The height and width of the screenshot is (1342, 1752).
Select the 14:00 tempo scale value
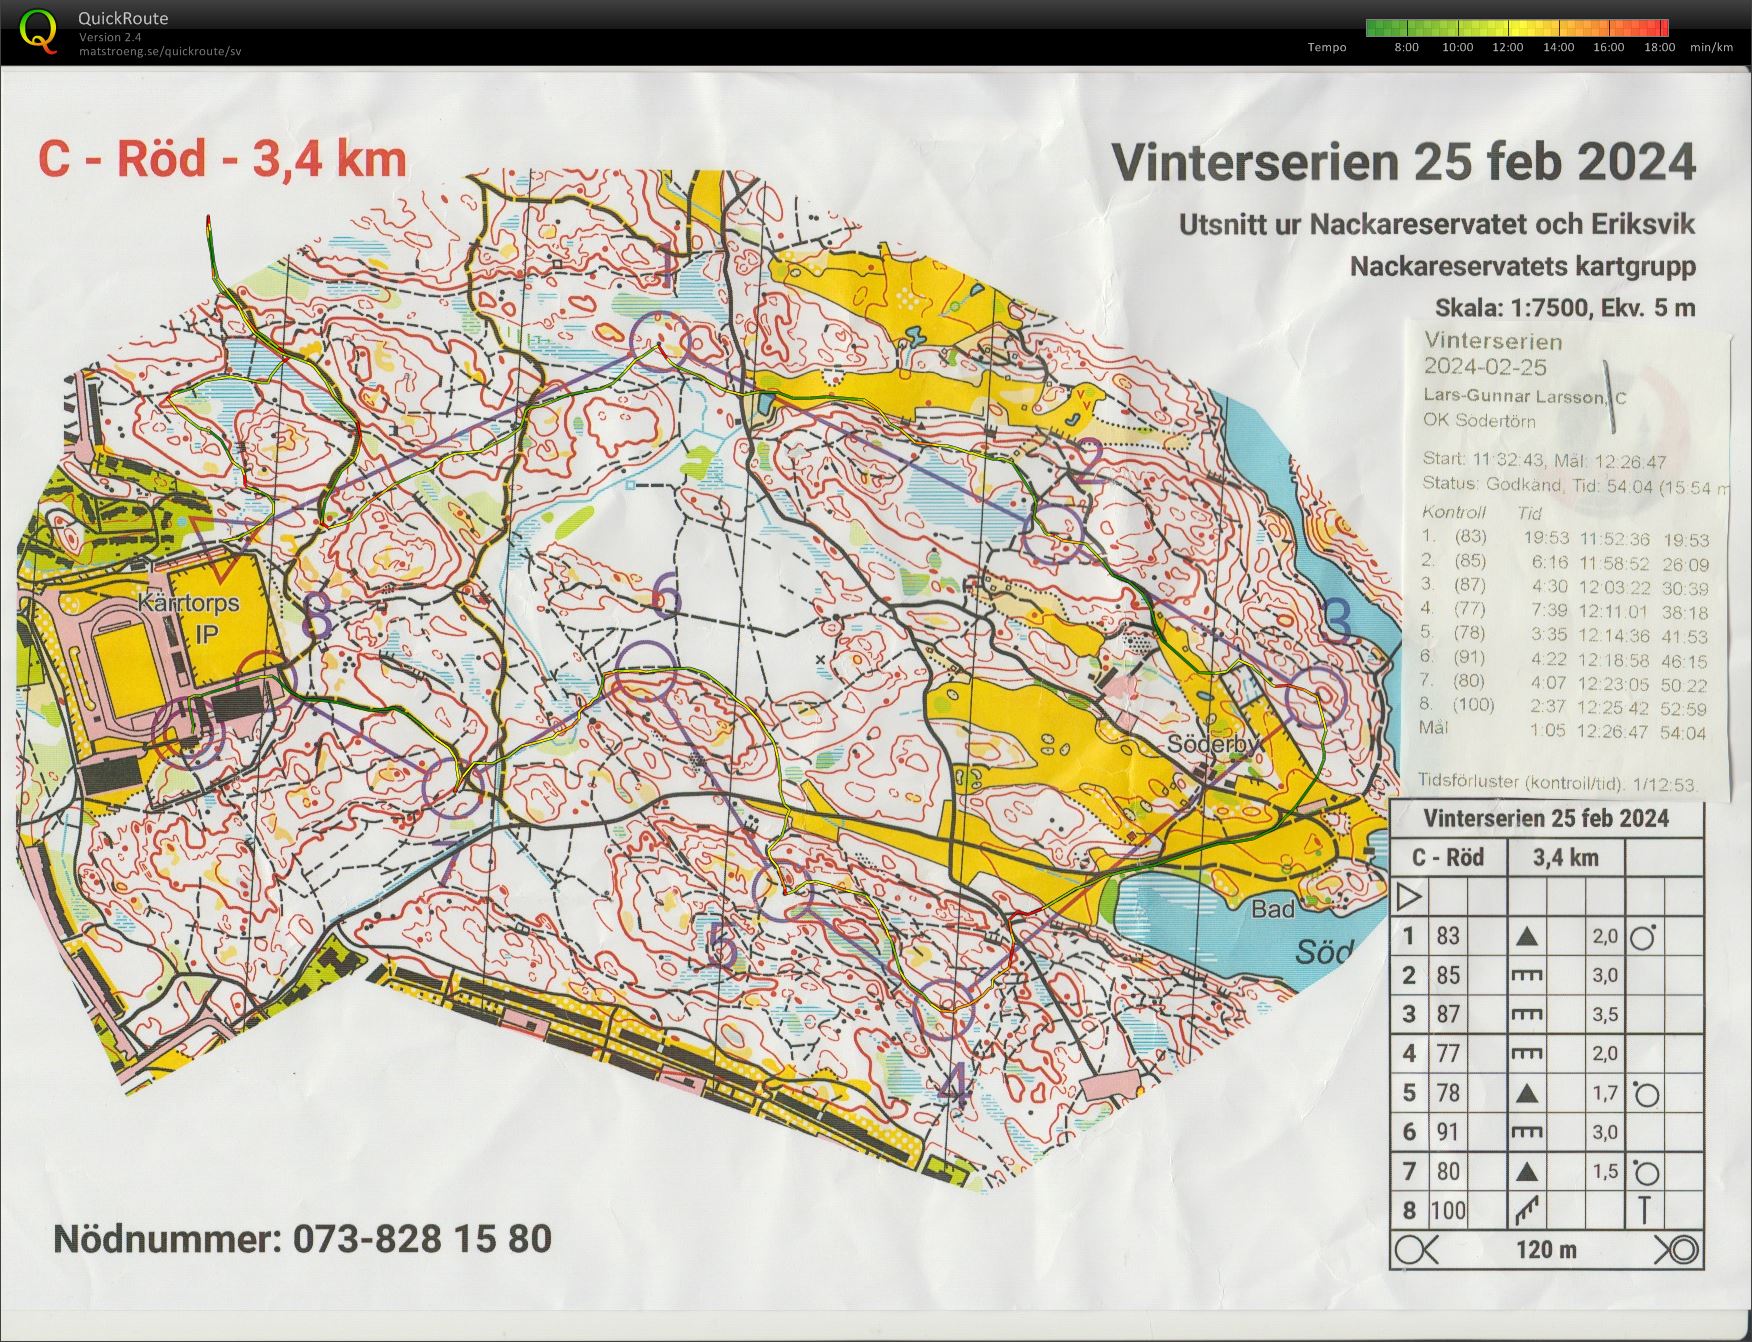[x=1558, y=47]
